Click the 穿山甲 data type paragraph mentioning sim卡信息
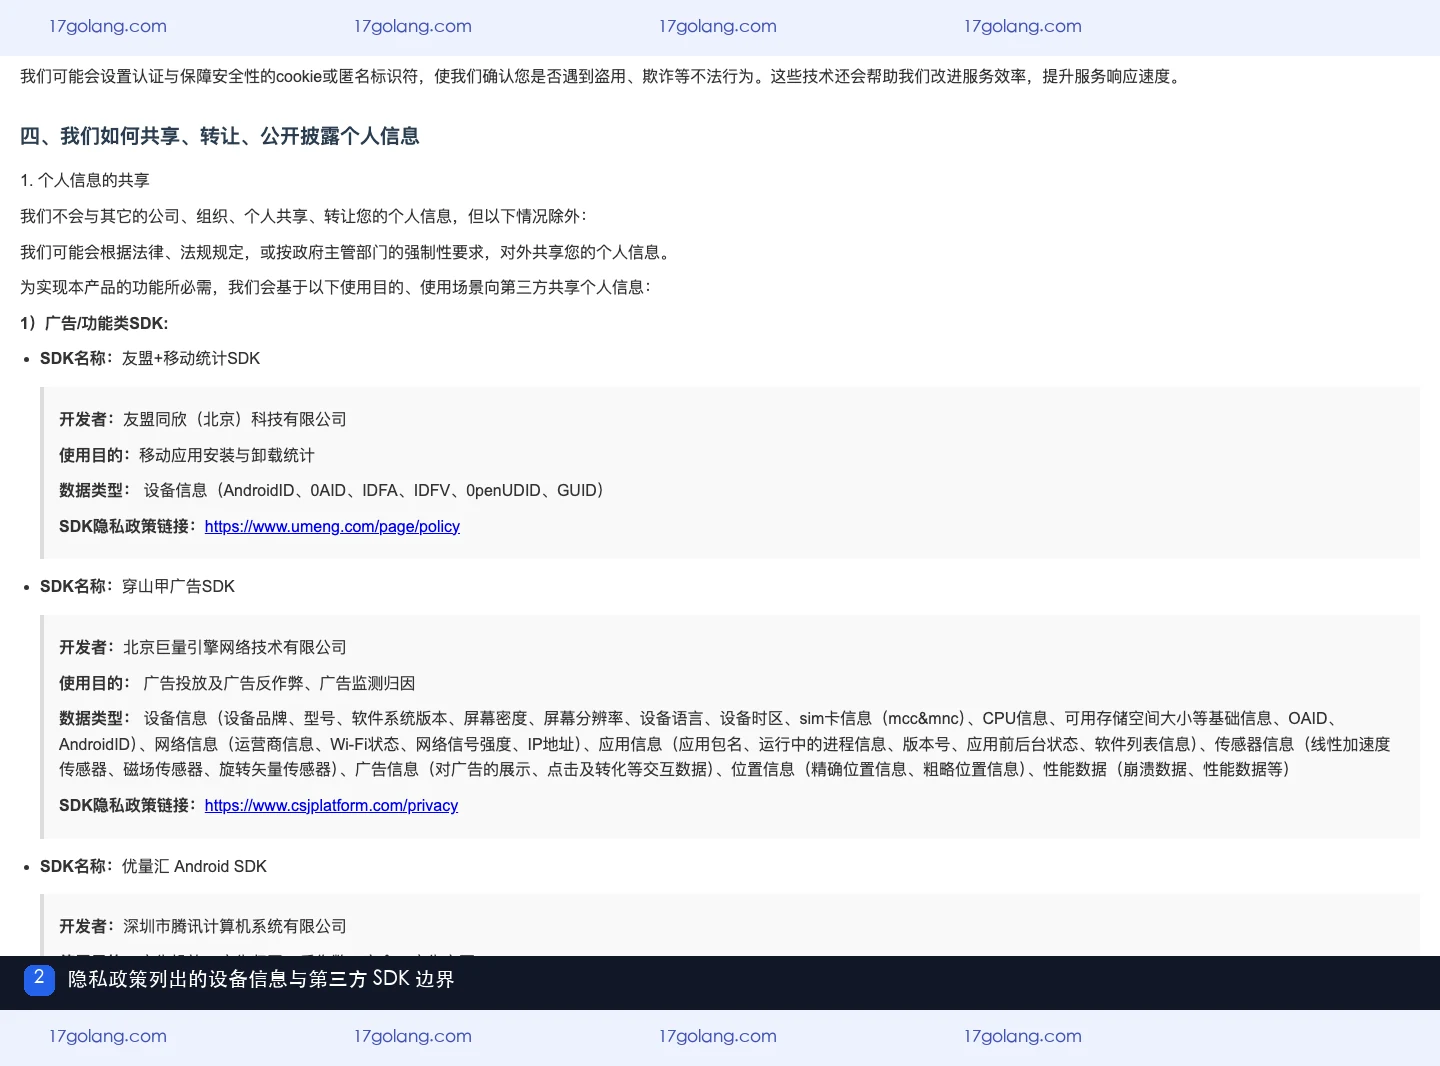The image size is (1440, 1066). coord(725,744)
